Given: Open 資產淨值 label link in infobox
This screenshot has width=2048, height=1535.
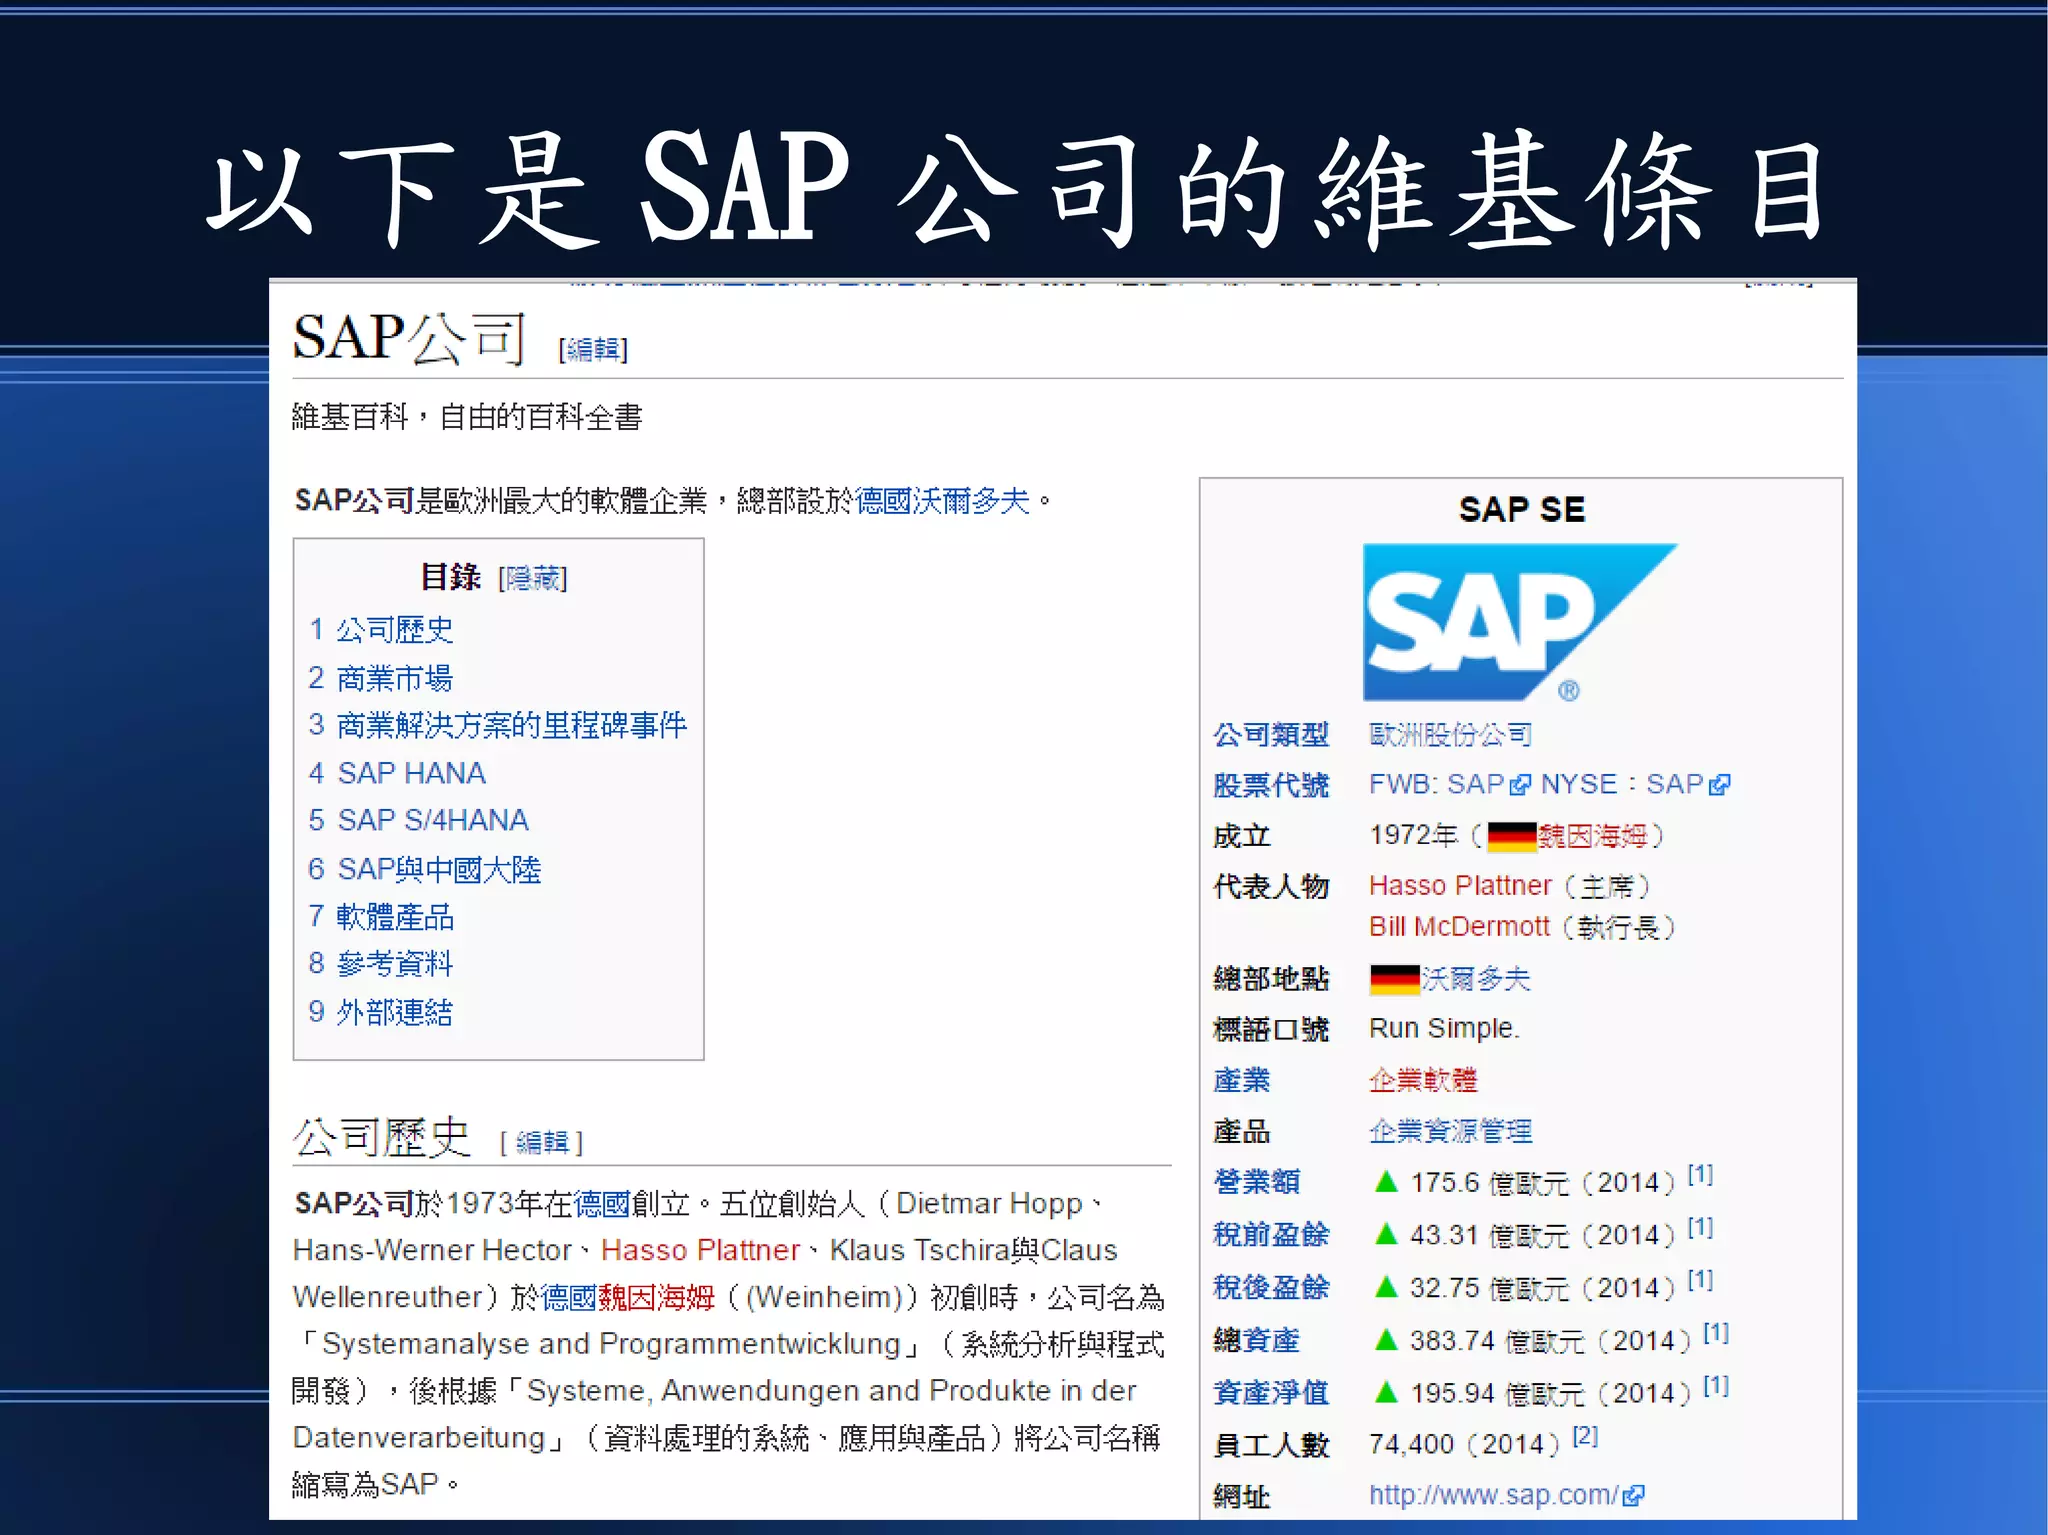Looking at the screenshot, I should pos(1271,1392).
